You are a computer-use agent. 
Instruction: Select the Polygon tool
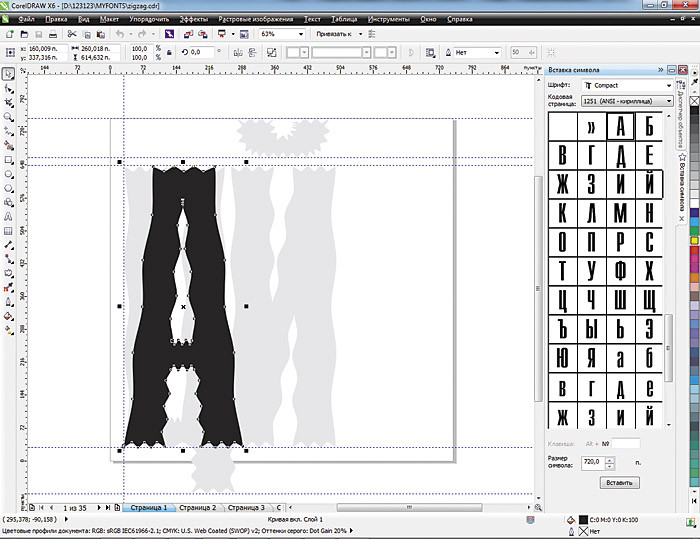click(8, 188)
